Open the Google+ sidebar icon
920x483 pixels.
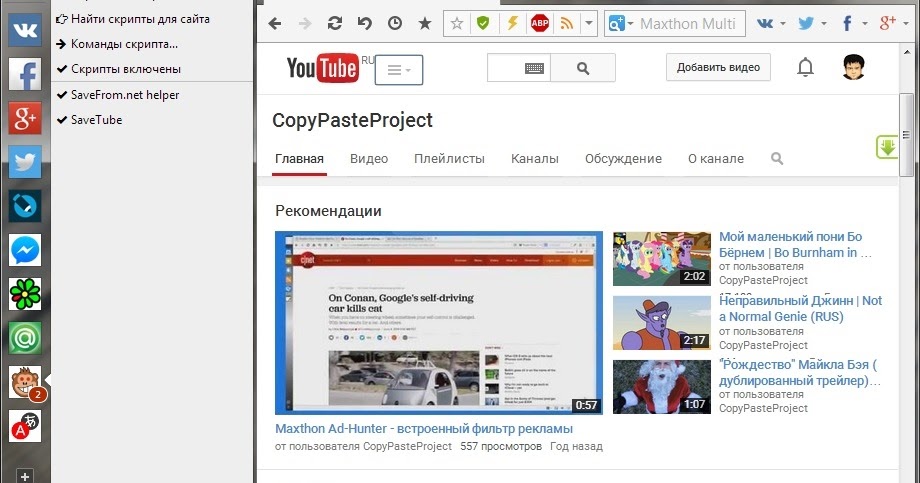tap(25, 118)
